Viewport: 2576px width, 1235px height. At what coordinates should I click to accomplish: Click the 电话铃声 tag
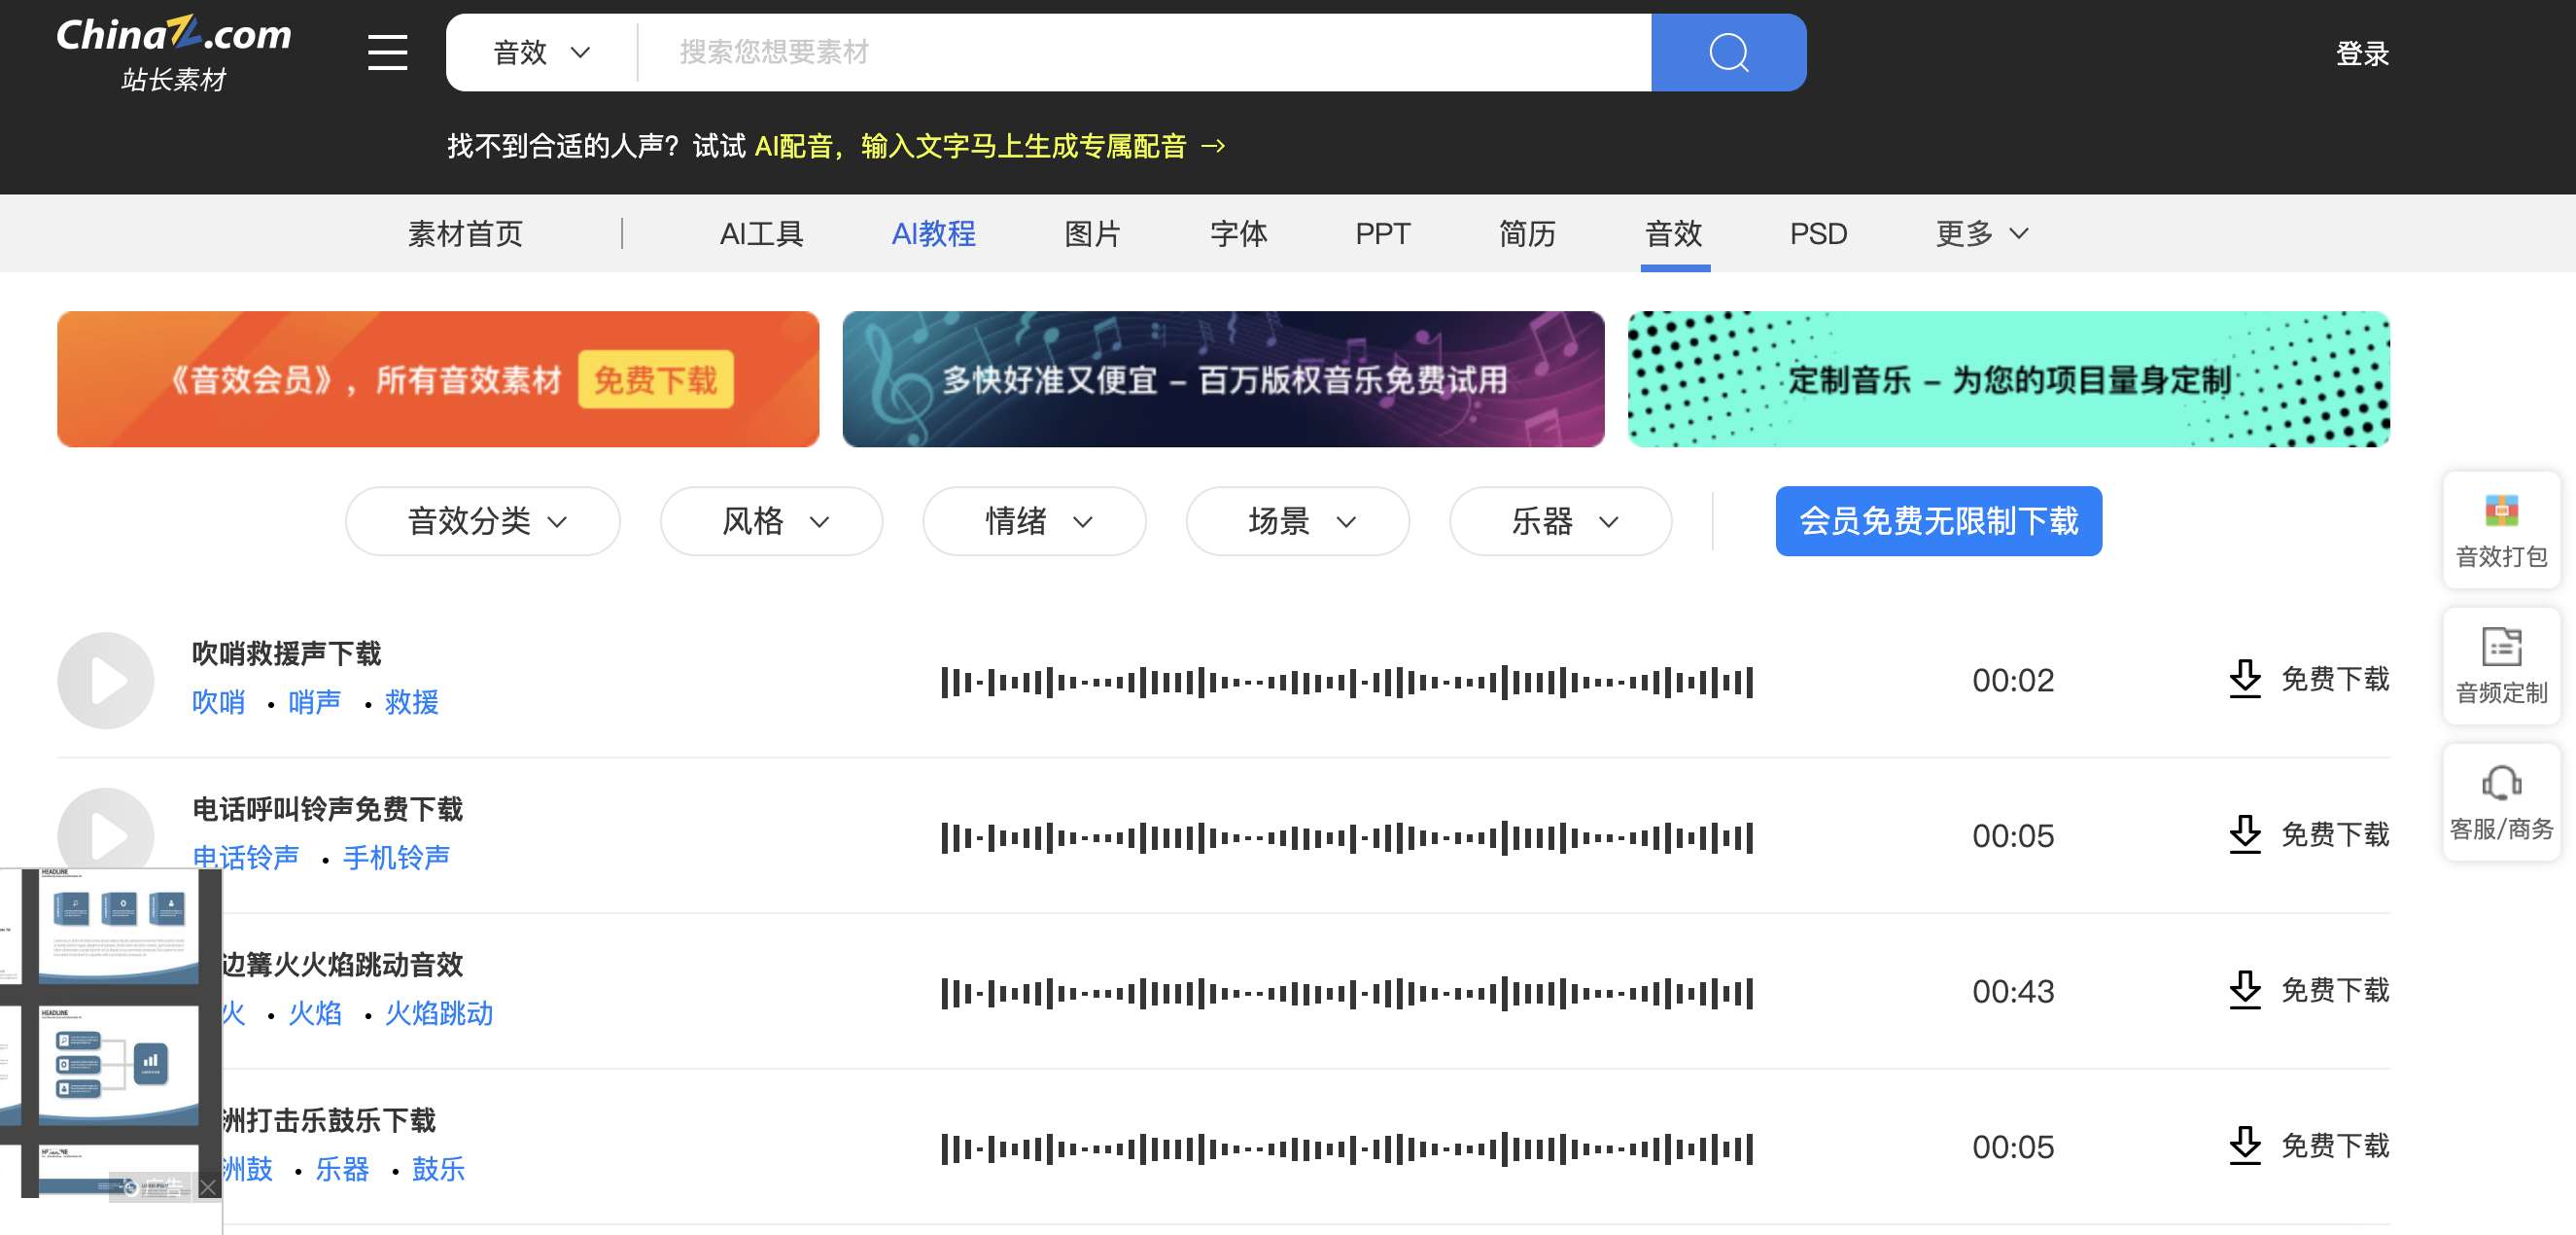coord(246,857)
